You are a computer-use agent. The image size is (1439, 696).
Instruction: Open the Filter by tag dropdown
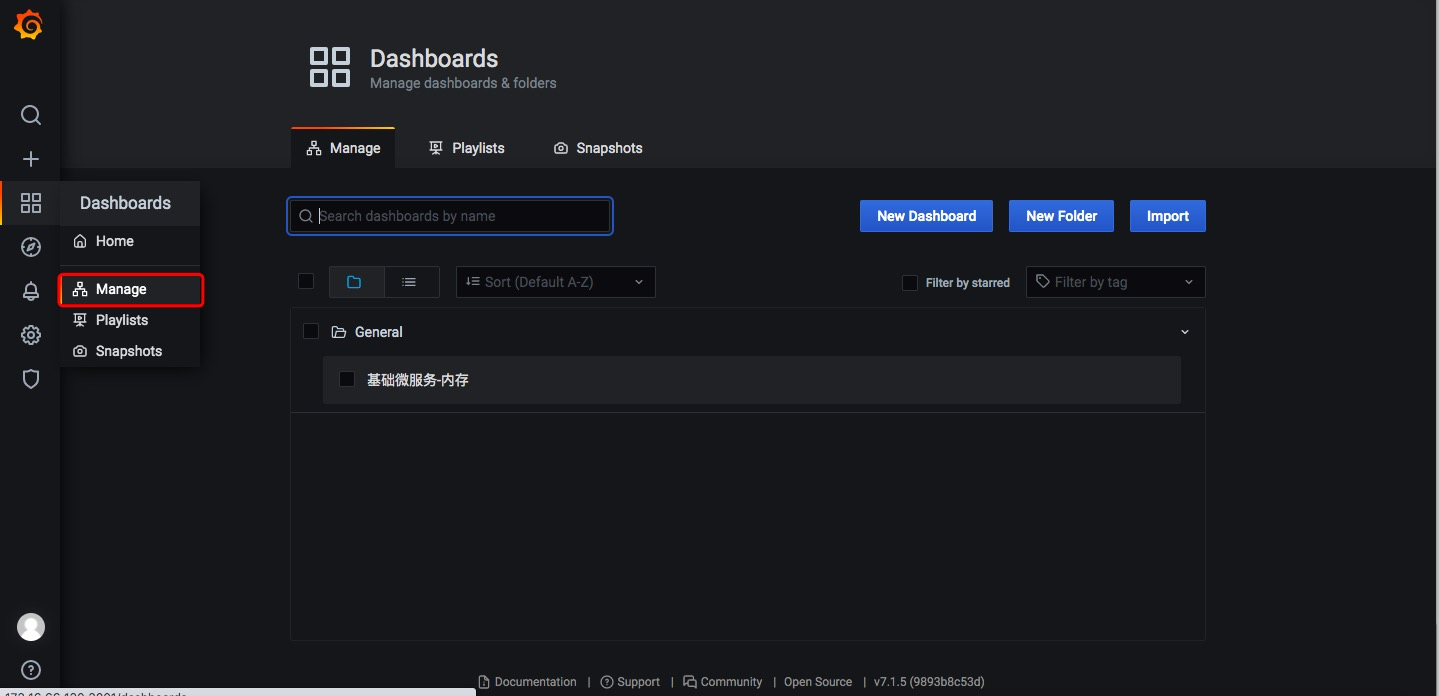point(1116,282)
